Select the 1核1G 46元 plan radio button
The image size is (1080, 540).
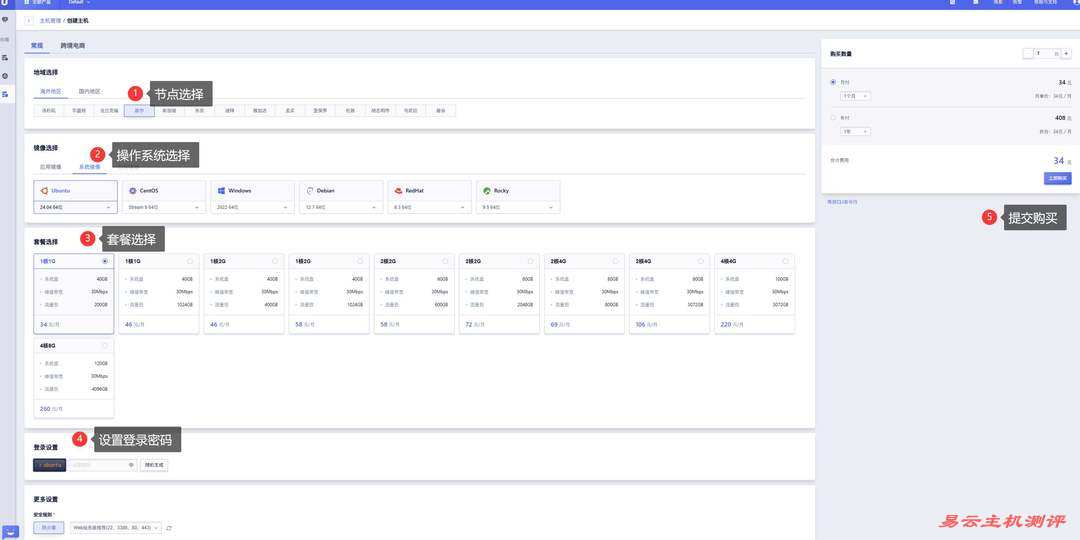point(191,261)
